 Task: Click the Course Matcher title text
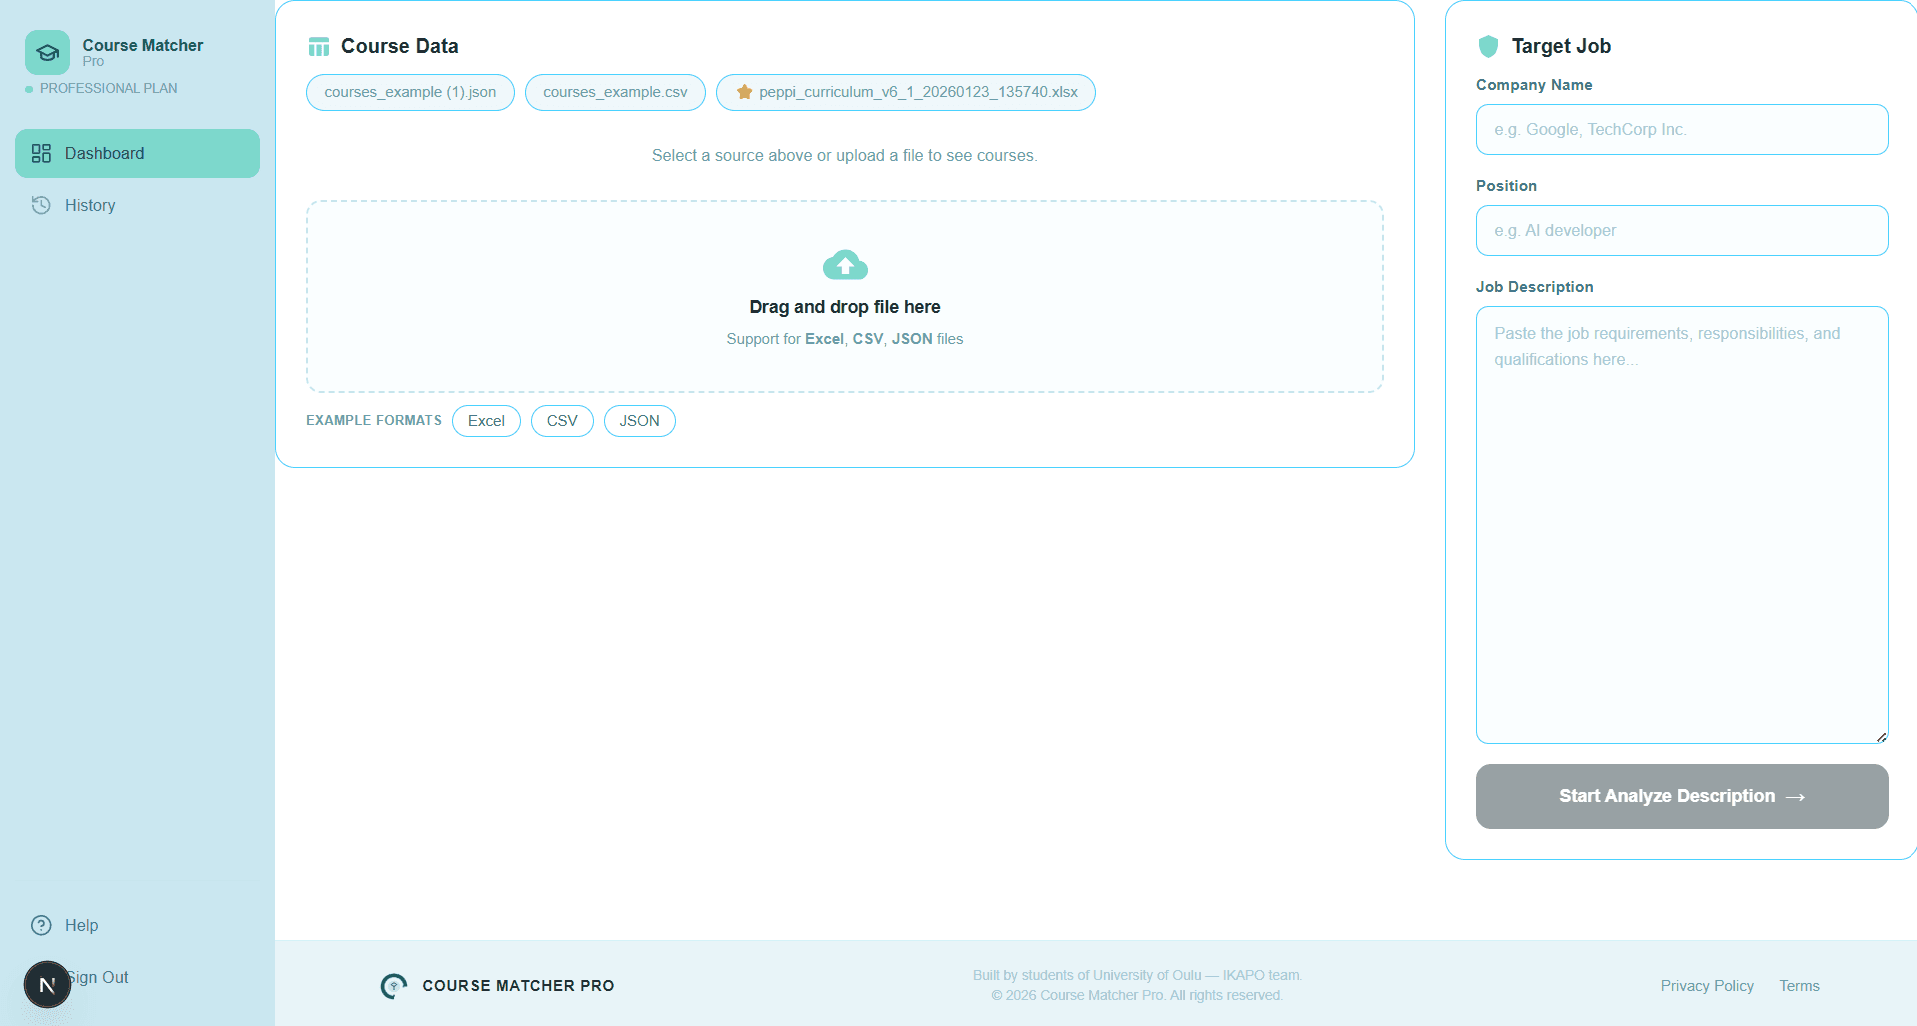point(143,45)
